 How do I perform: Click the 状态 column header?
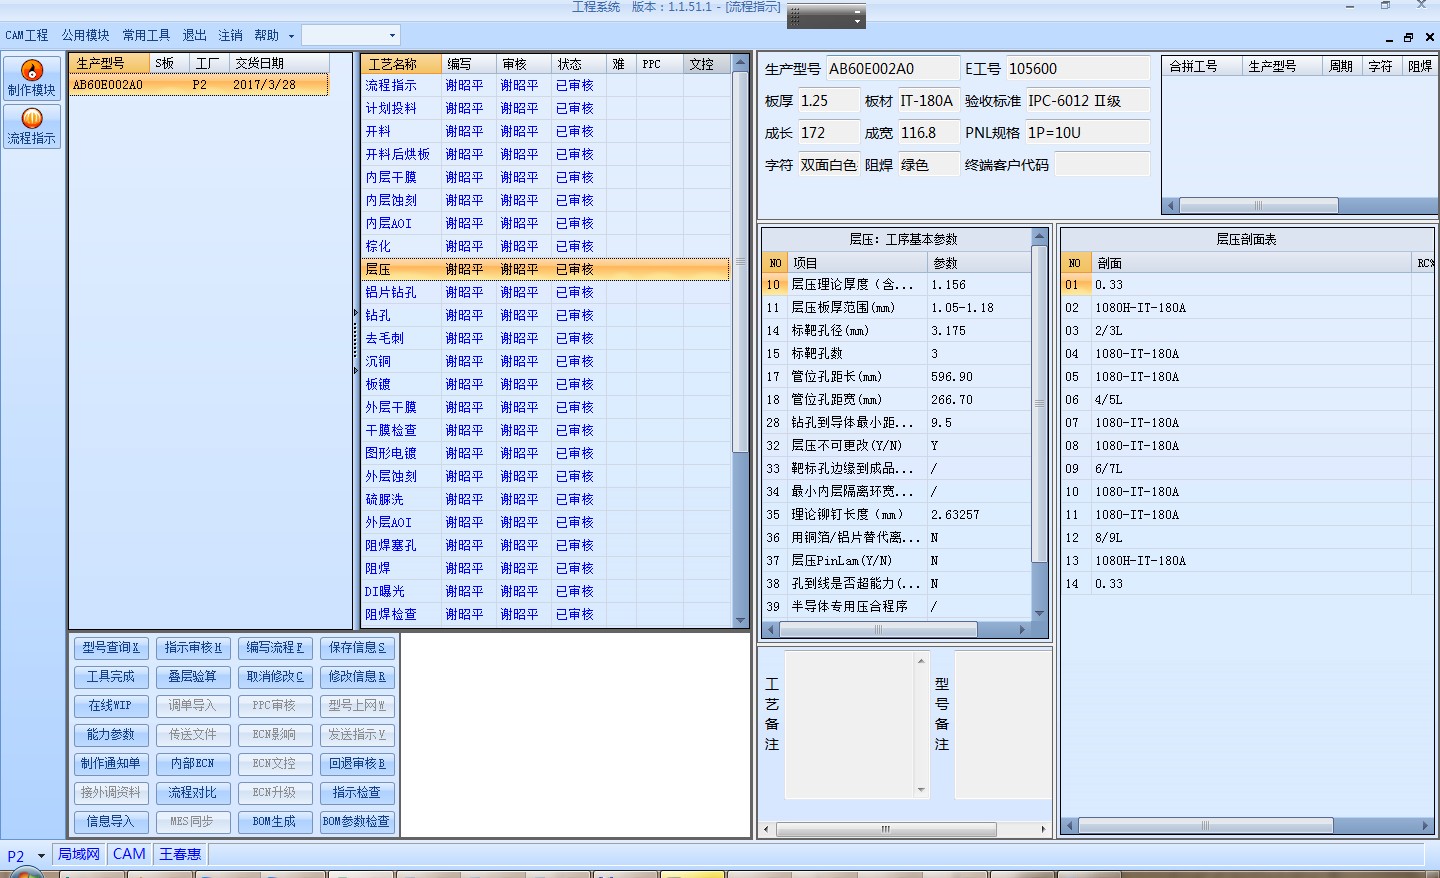point(578,64)
